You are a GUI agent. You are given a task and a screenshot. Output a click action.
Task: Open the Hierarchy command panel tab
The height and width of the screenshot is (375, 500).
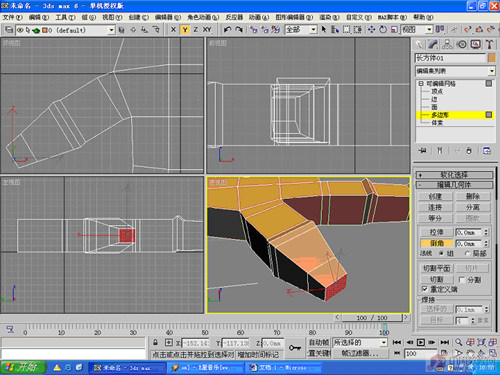click(447, 44)
